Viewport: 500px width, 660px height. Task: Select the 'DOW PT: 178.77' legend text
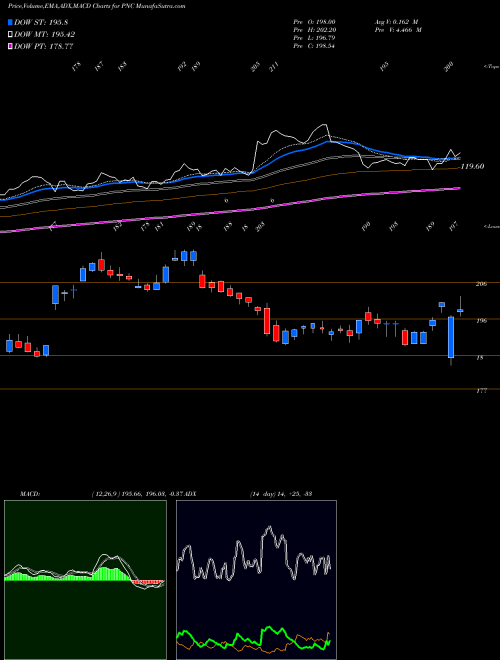tap(44, 46)
